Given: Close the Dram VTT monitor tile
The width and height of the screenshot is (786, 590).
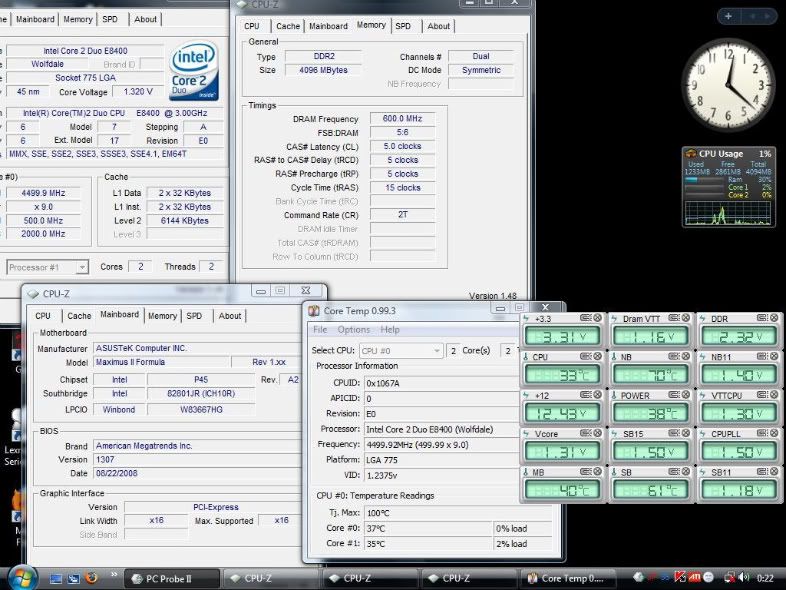Looking at the screenshot, I should click(686, 318).
